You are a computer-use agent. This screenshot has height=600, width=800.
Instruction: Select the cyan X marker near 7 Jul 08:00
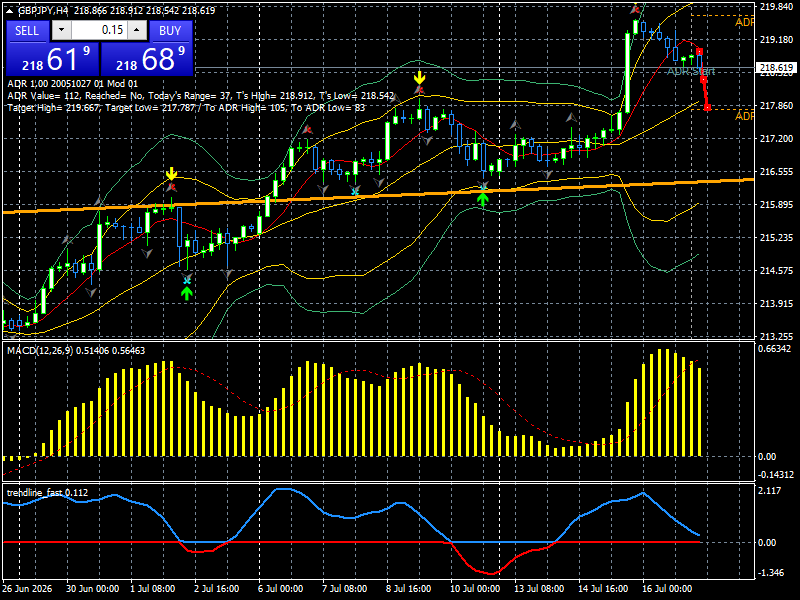pyautogui.click(x=355, y=192)
